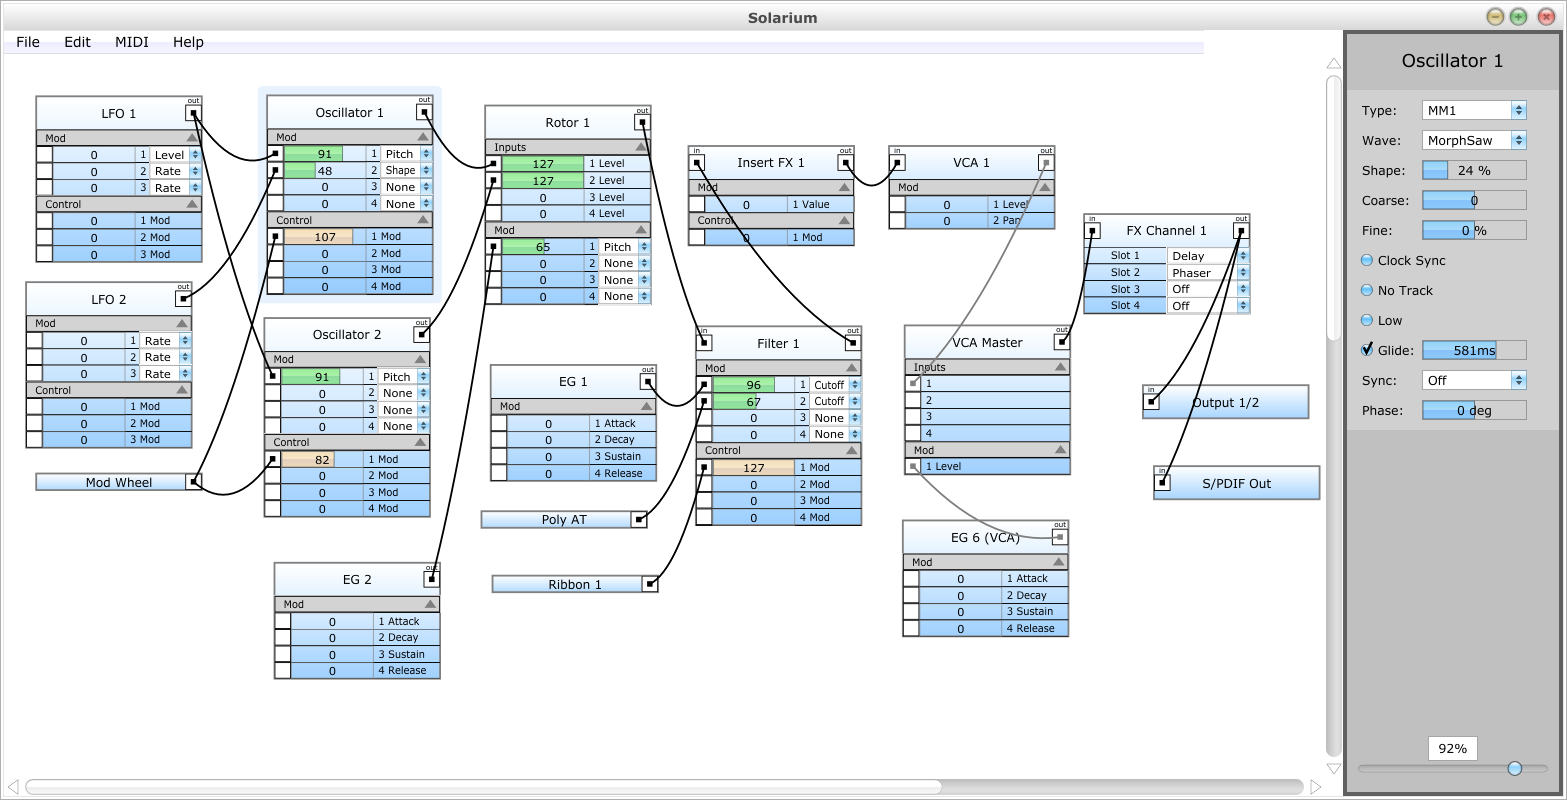
Task: Click the Insert FX 1 out port
Action: point(846,162)
